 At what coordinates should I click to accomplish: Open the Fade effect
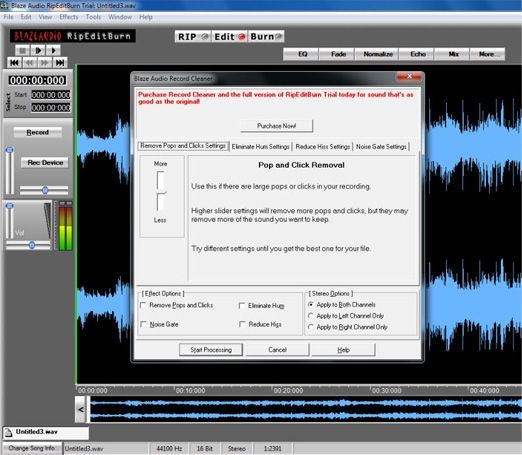point(338,54)
